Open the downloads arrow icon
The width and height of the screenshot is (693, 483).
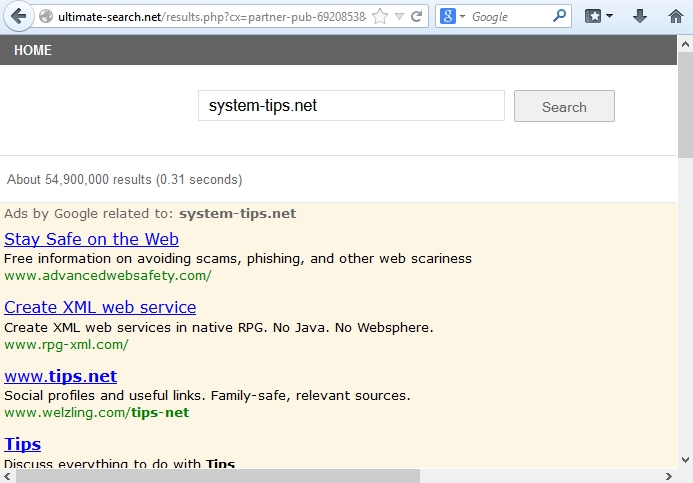(x=640, y=17)
